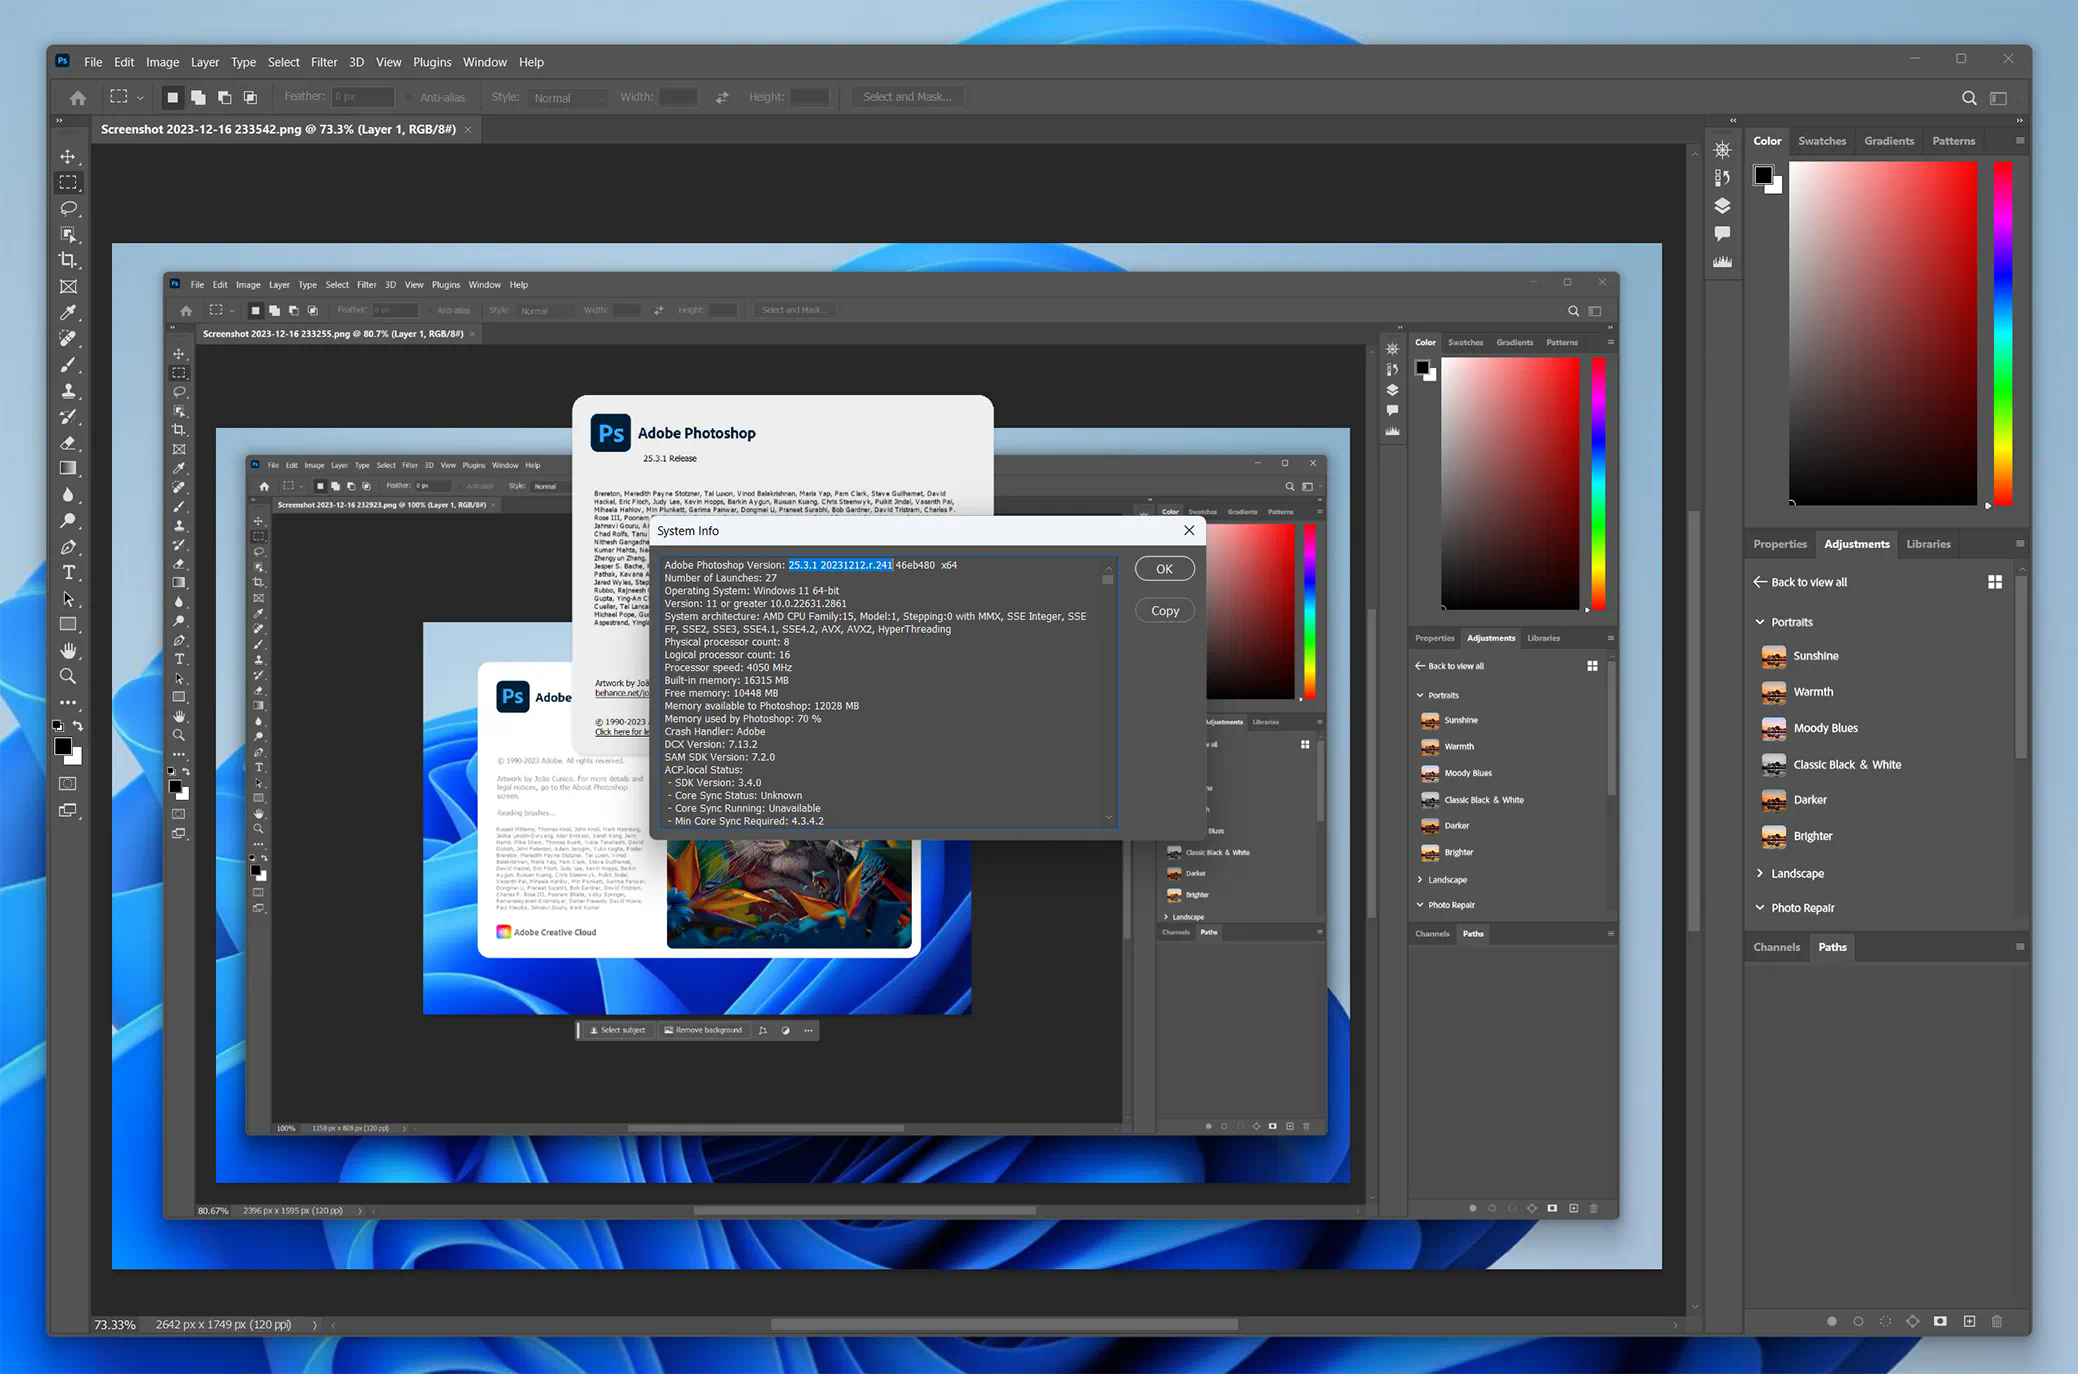
Task: Go to the Home screen icon
Action: click(x=78, y=97)
